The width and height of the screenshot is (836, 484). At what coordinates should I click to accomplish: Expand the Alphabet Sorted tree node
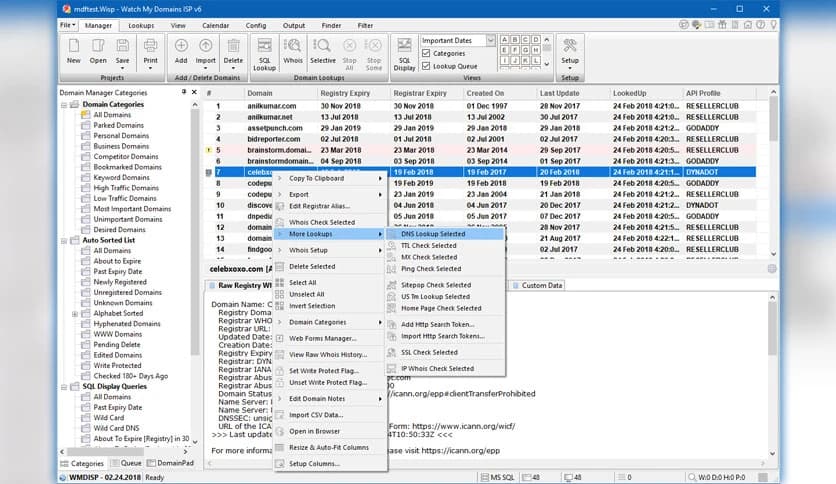[x=75, y=313]
